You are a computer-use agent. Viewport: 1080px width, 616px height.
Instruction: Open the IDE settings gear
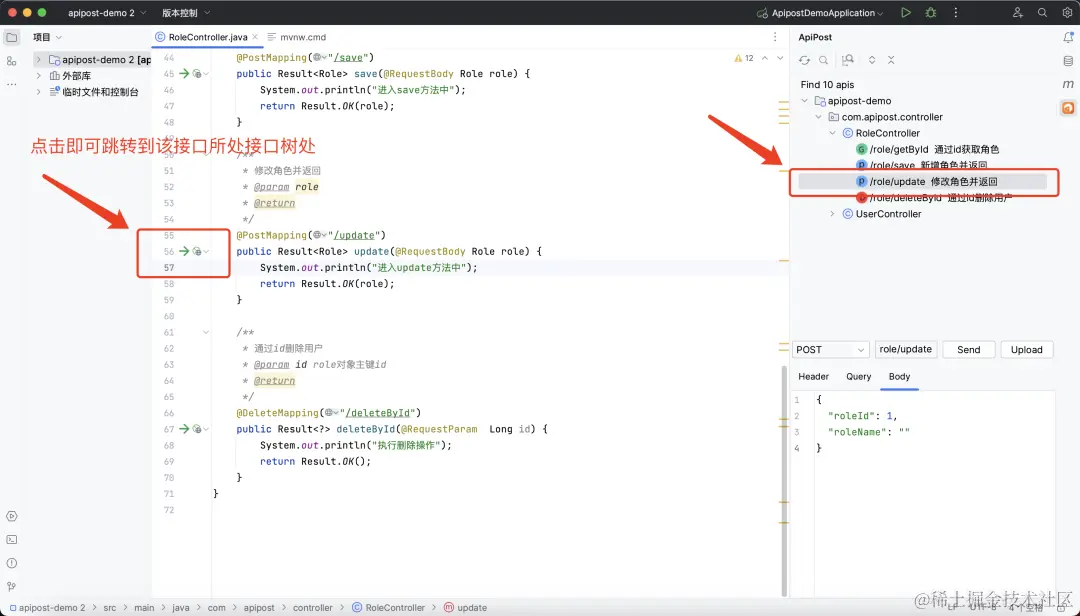pos(1067,12)
